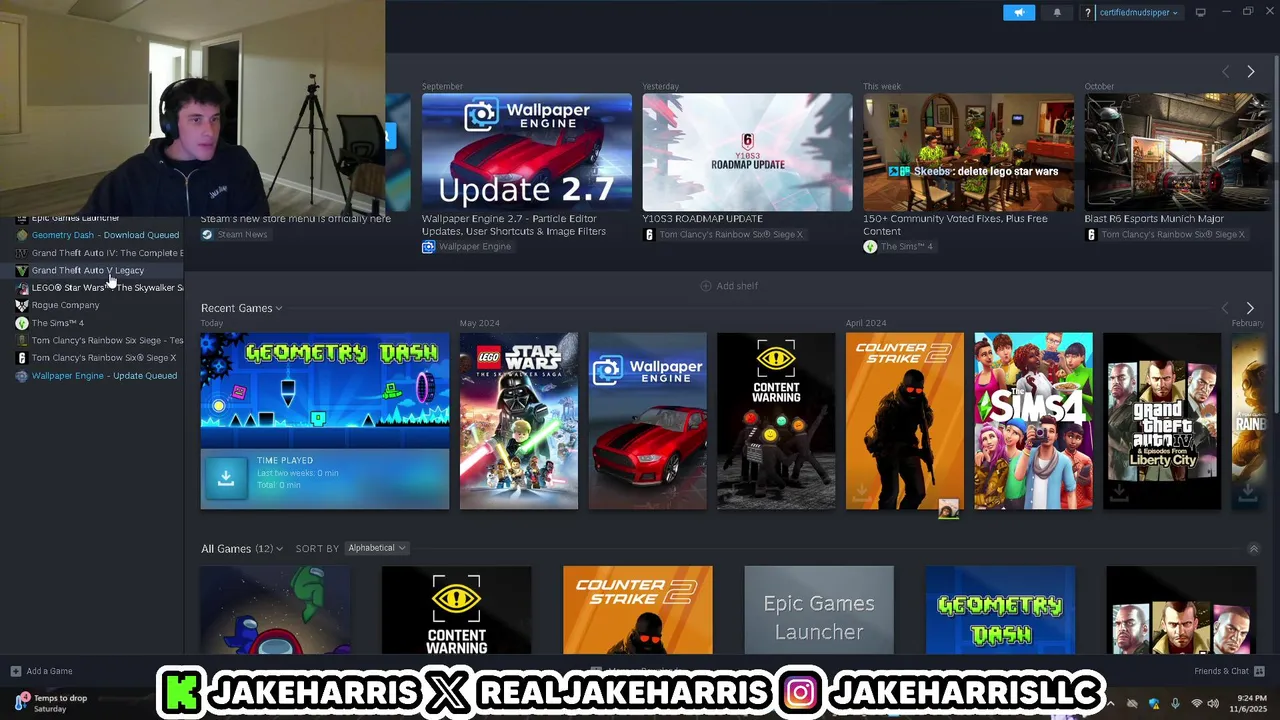Open the taskbar weather widget Temps to drop
This screenshot has width=1280, height=720.
click(52, 703)
